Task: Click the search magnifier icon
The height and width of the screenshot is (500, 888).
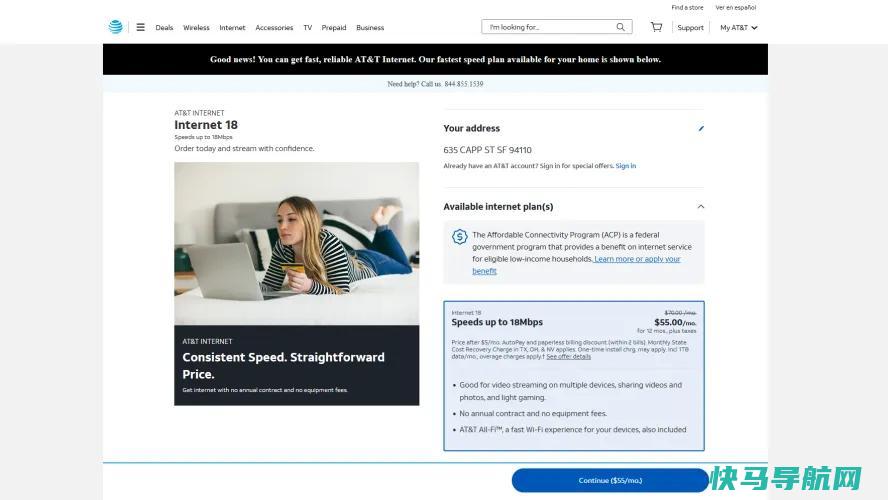Action: tap(621, 27)
